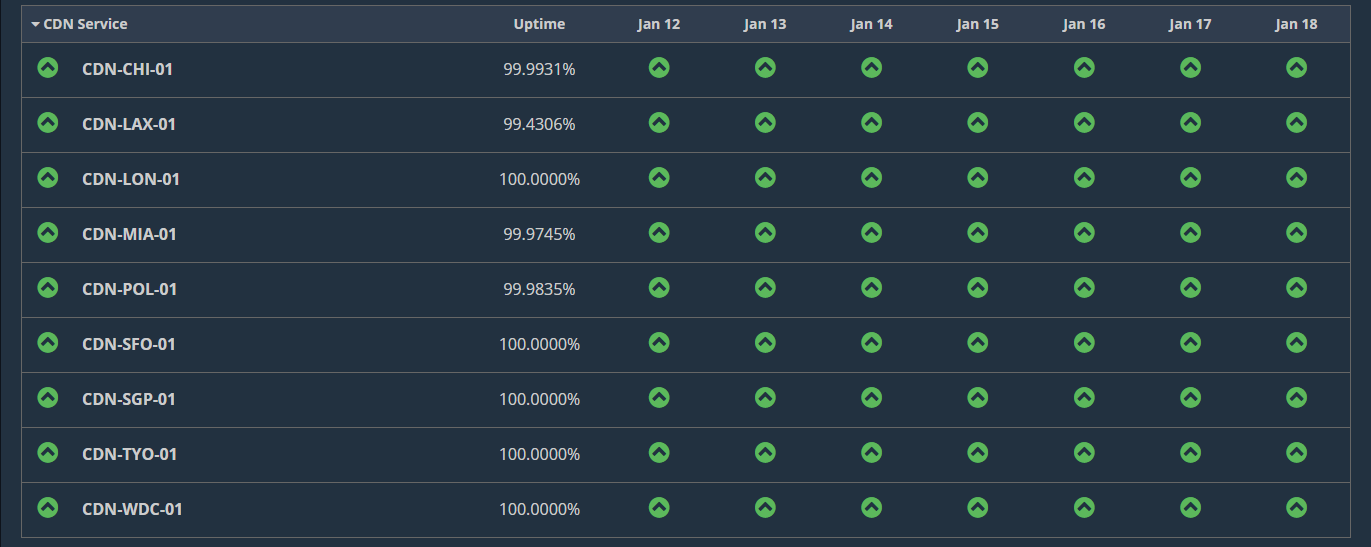This screenshot has height=547, width=1371.
Task: Click the Uptime column header
Action: (539, 24)
